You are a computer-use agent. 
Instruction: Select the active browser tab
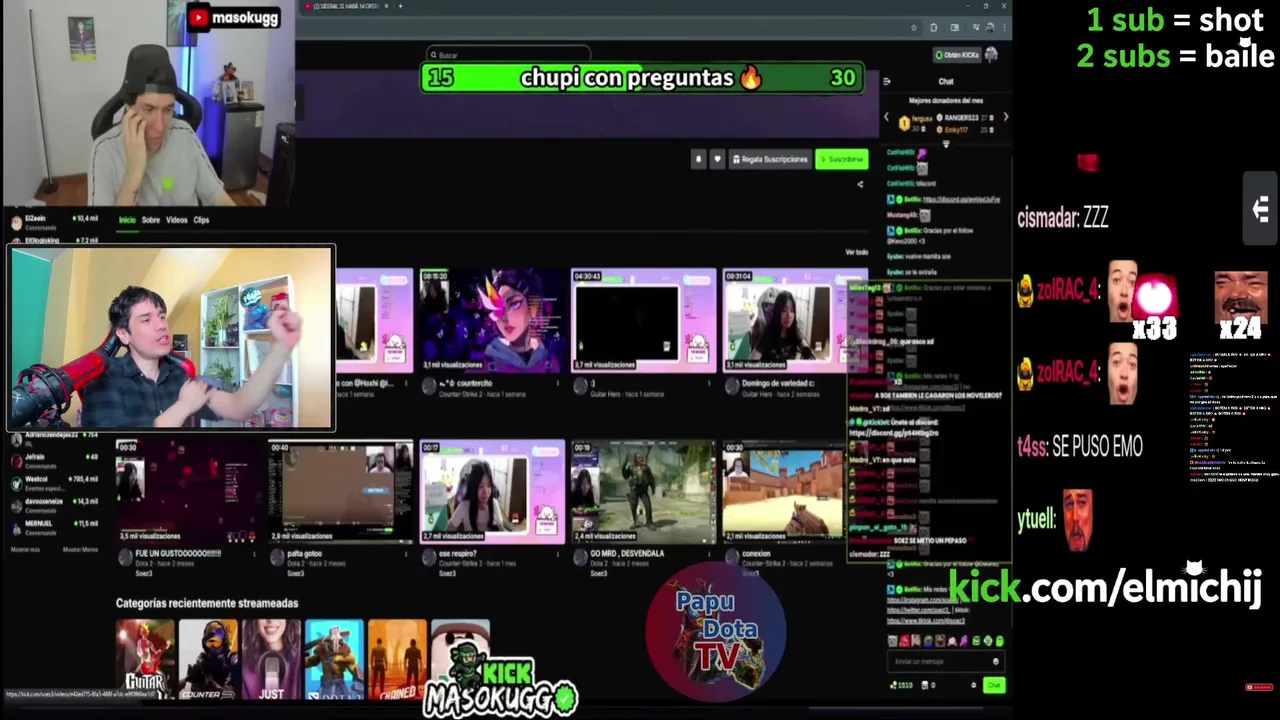point(347,6)
